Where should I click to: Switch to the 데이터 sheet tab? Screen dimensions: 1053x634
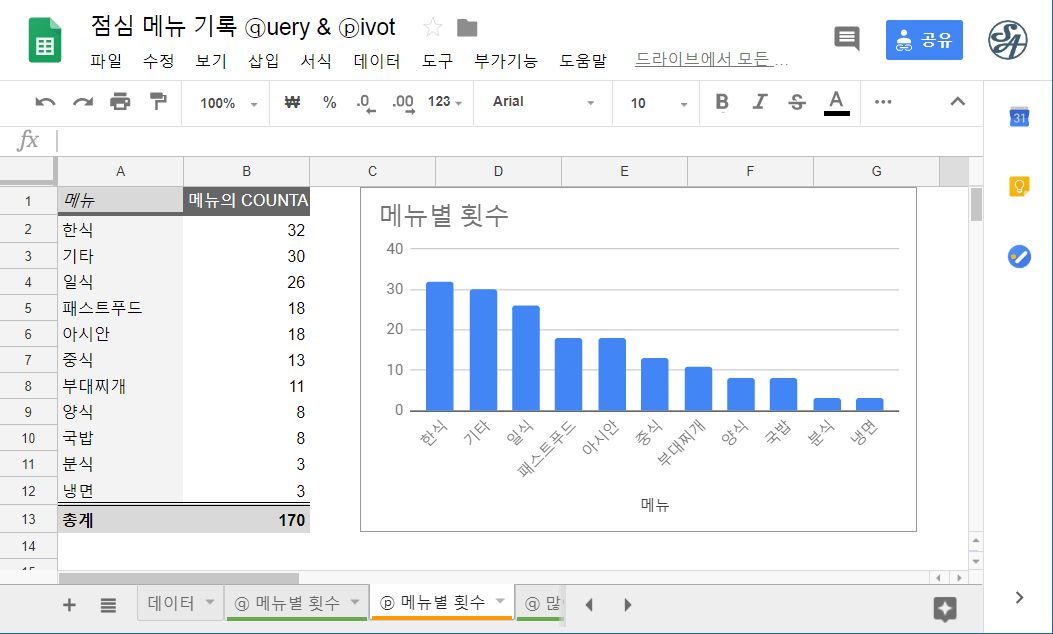click(173, 604)
